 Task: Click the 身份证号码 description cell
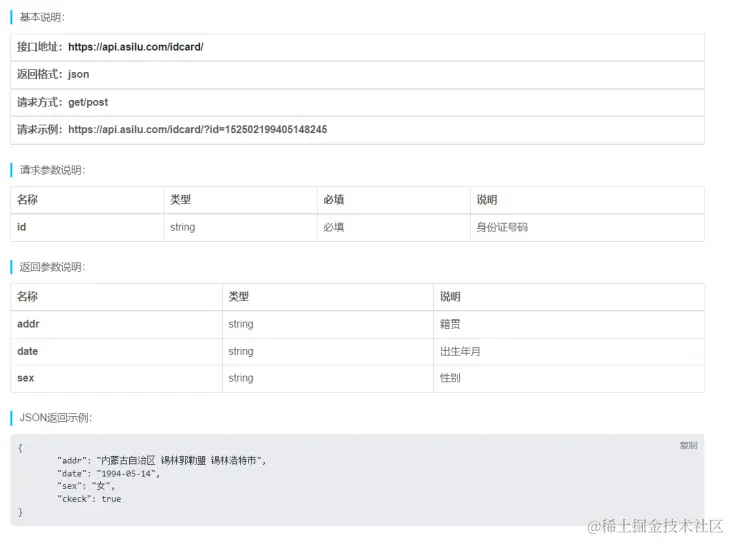[588, 227]
